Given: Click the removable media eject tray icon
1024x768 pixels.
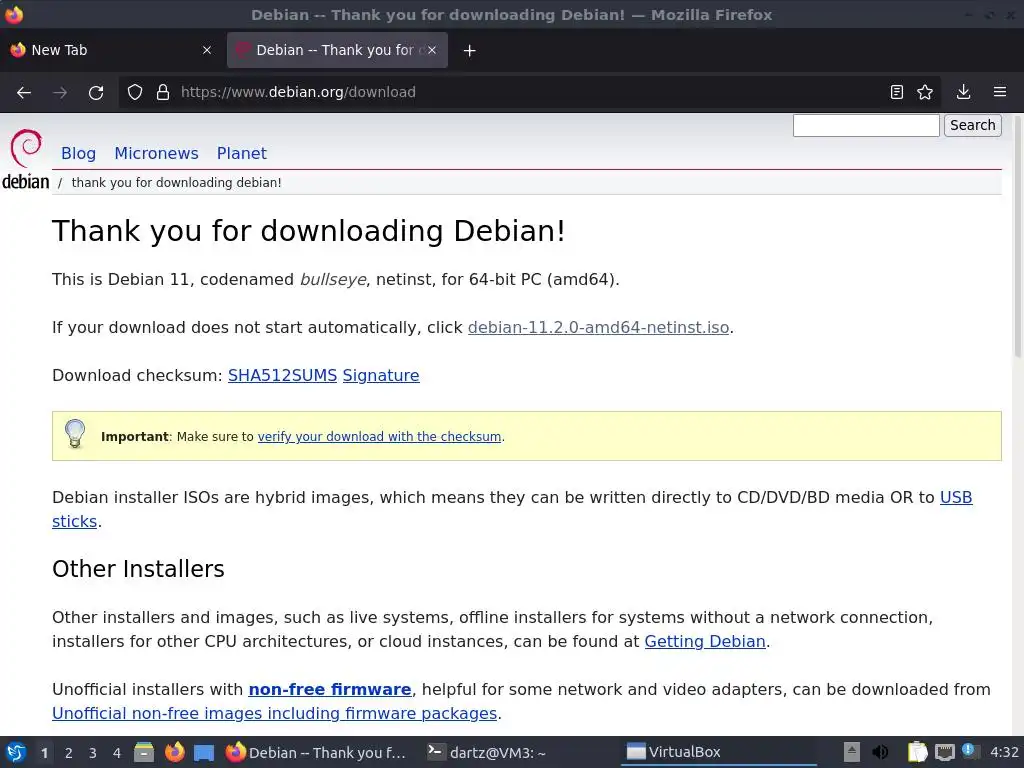Looking at the screenshot, I should tap(852, 752).
